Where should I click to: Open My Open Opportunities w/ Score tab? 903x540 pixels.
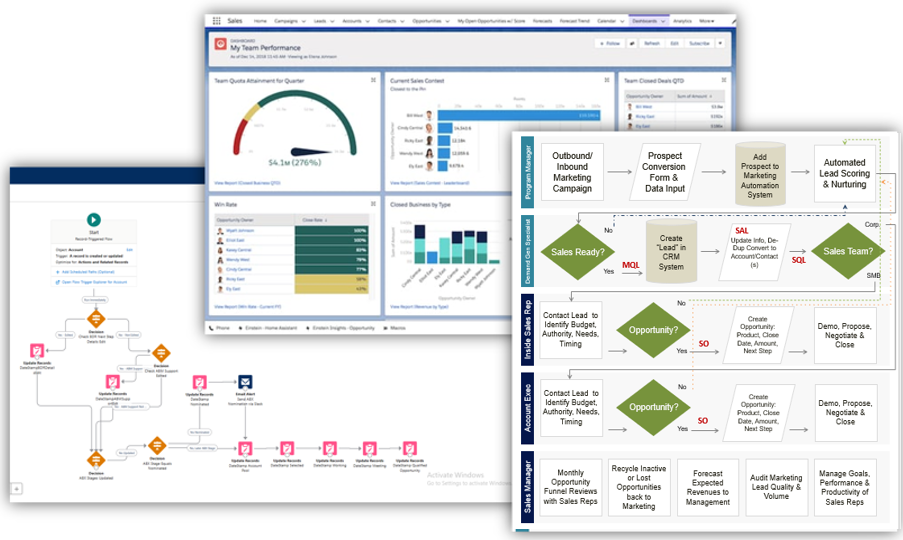(x=491, y=21)
